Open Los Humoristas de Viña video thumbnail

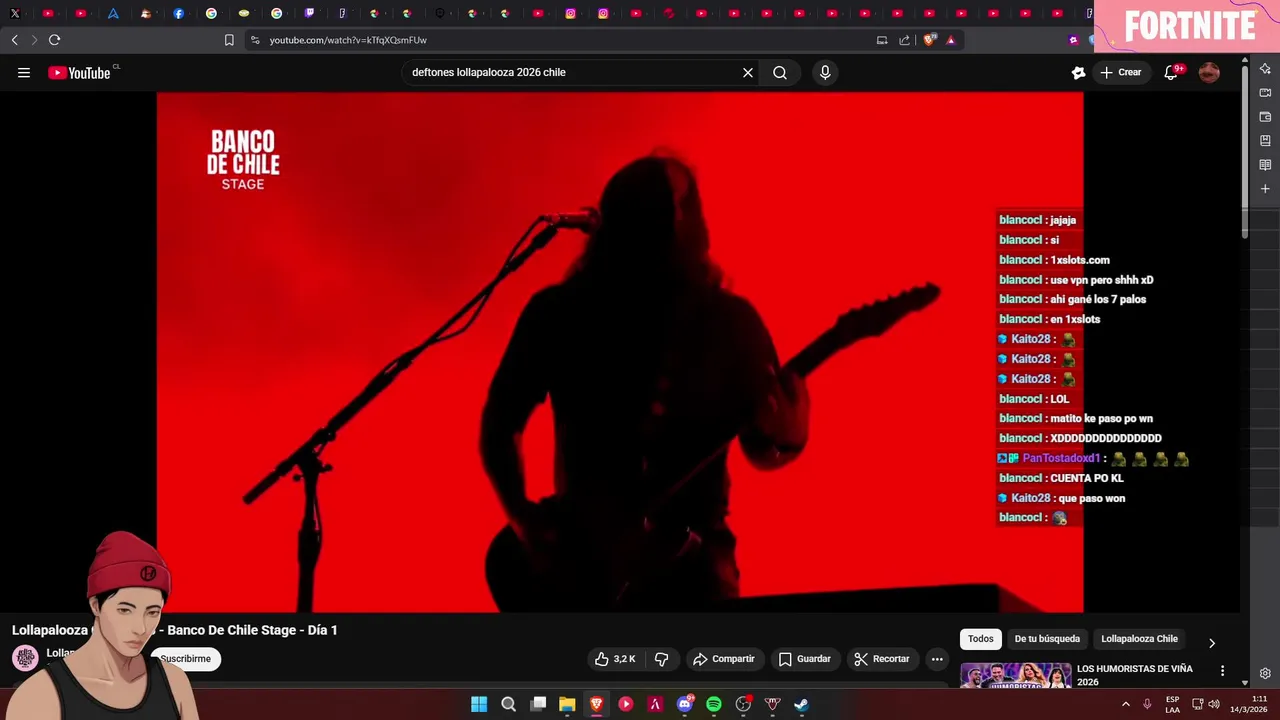pos(1015,676)
